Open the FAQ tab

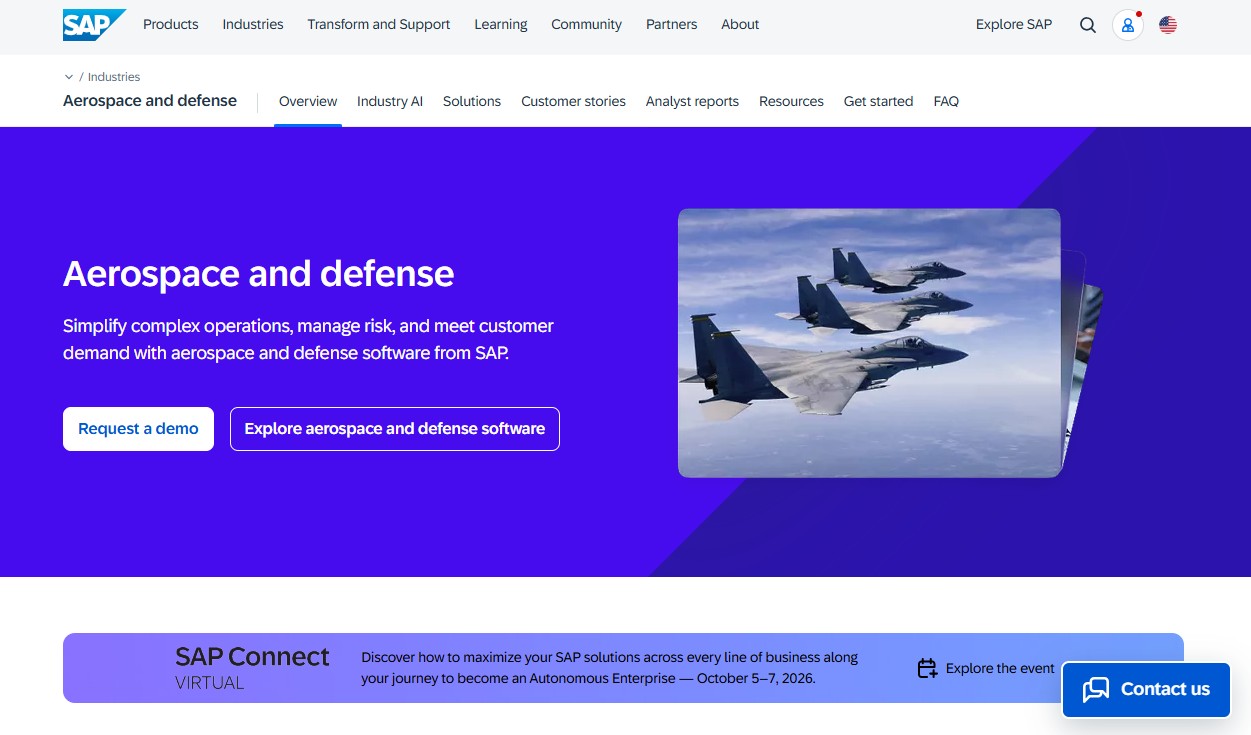[x=946, y=101]
